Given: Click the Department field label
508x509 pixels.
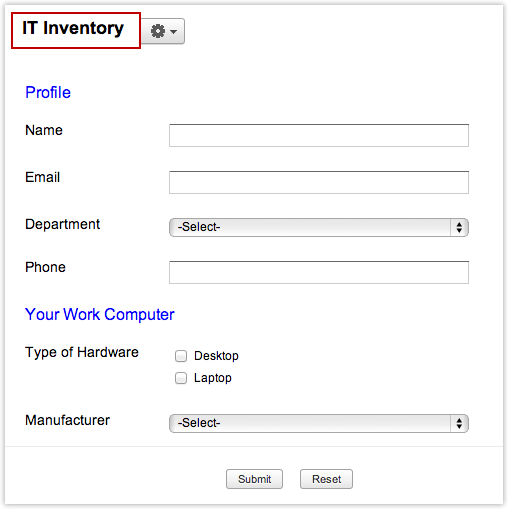Looking at the screenshot, I should pos(62,224).
